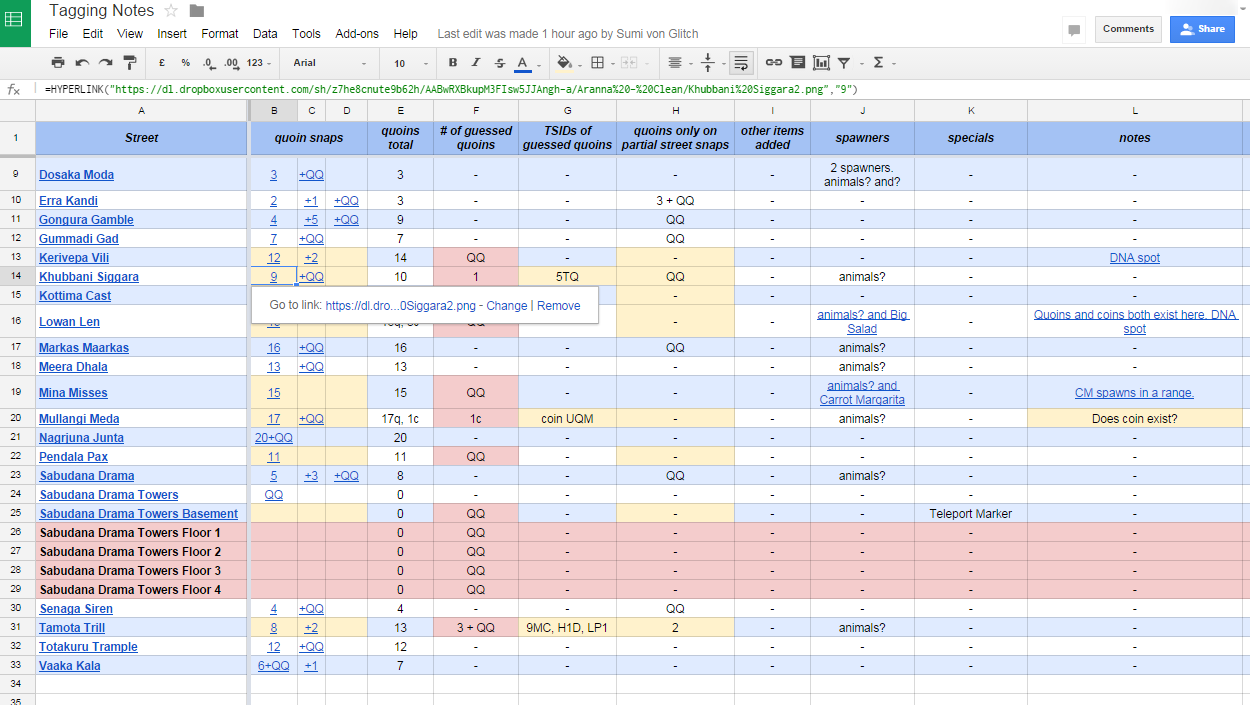Move document using the folder icon

pyautogui.click(x=197, y=11)
